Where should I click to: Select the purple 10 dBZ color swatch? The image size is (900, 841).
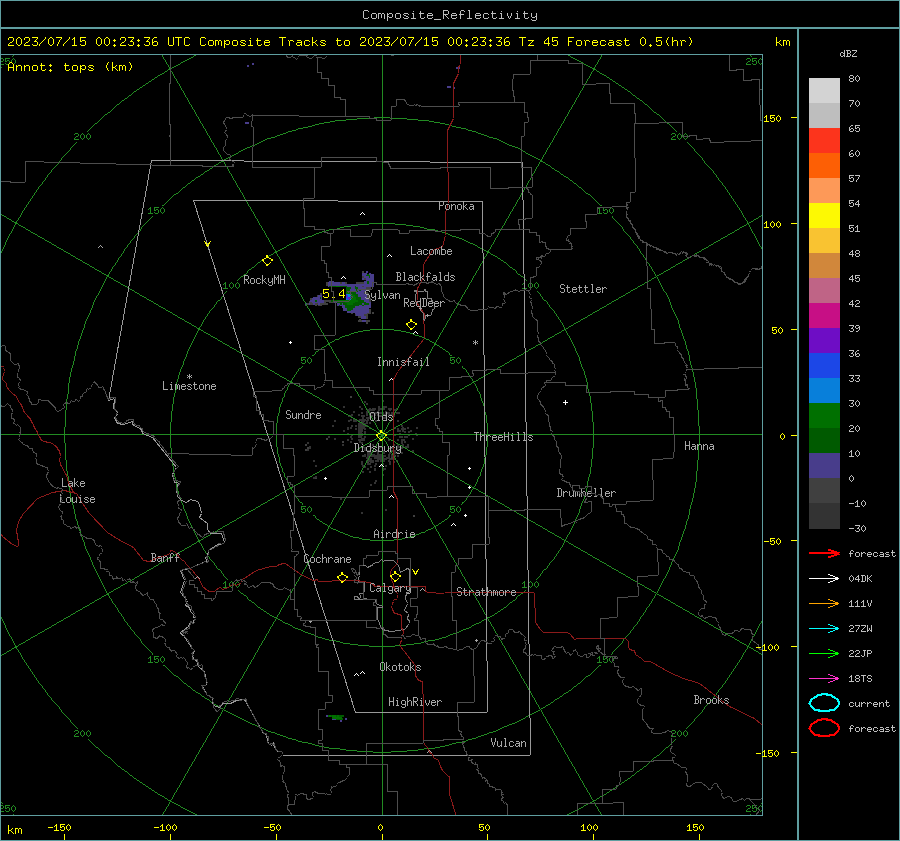(x=824, y=465)
